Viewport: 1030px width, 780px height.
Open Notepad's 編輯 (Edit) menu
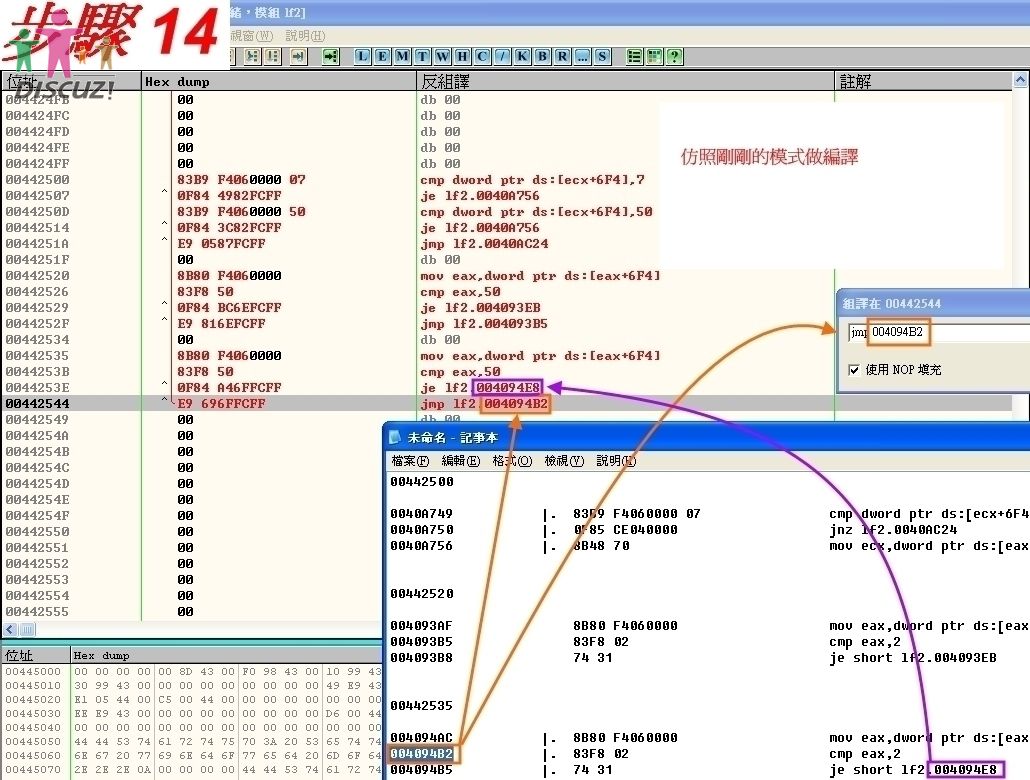(461, 461)
